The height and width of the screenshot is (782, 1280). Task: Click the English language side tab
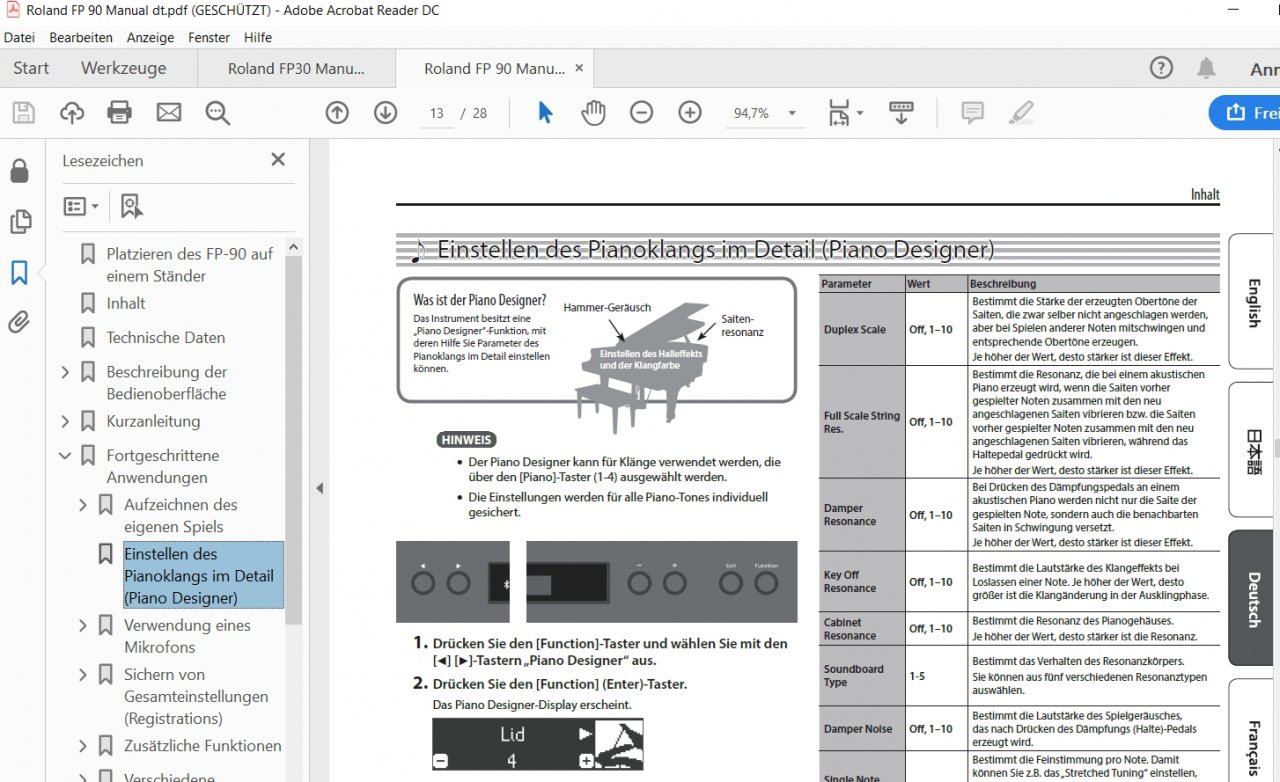1253,302
